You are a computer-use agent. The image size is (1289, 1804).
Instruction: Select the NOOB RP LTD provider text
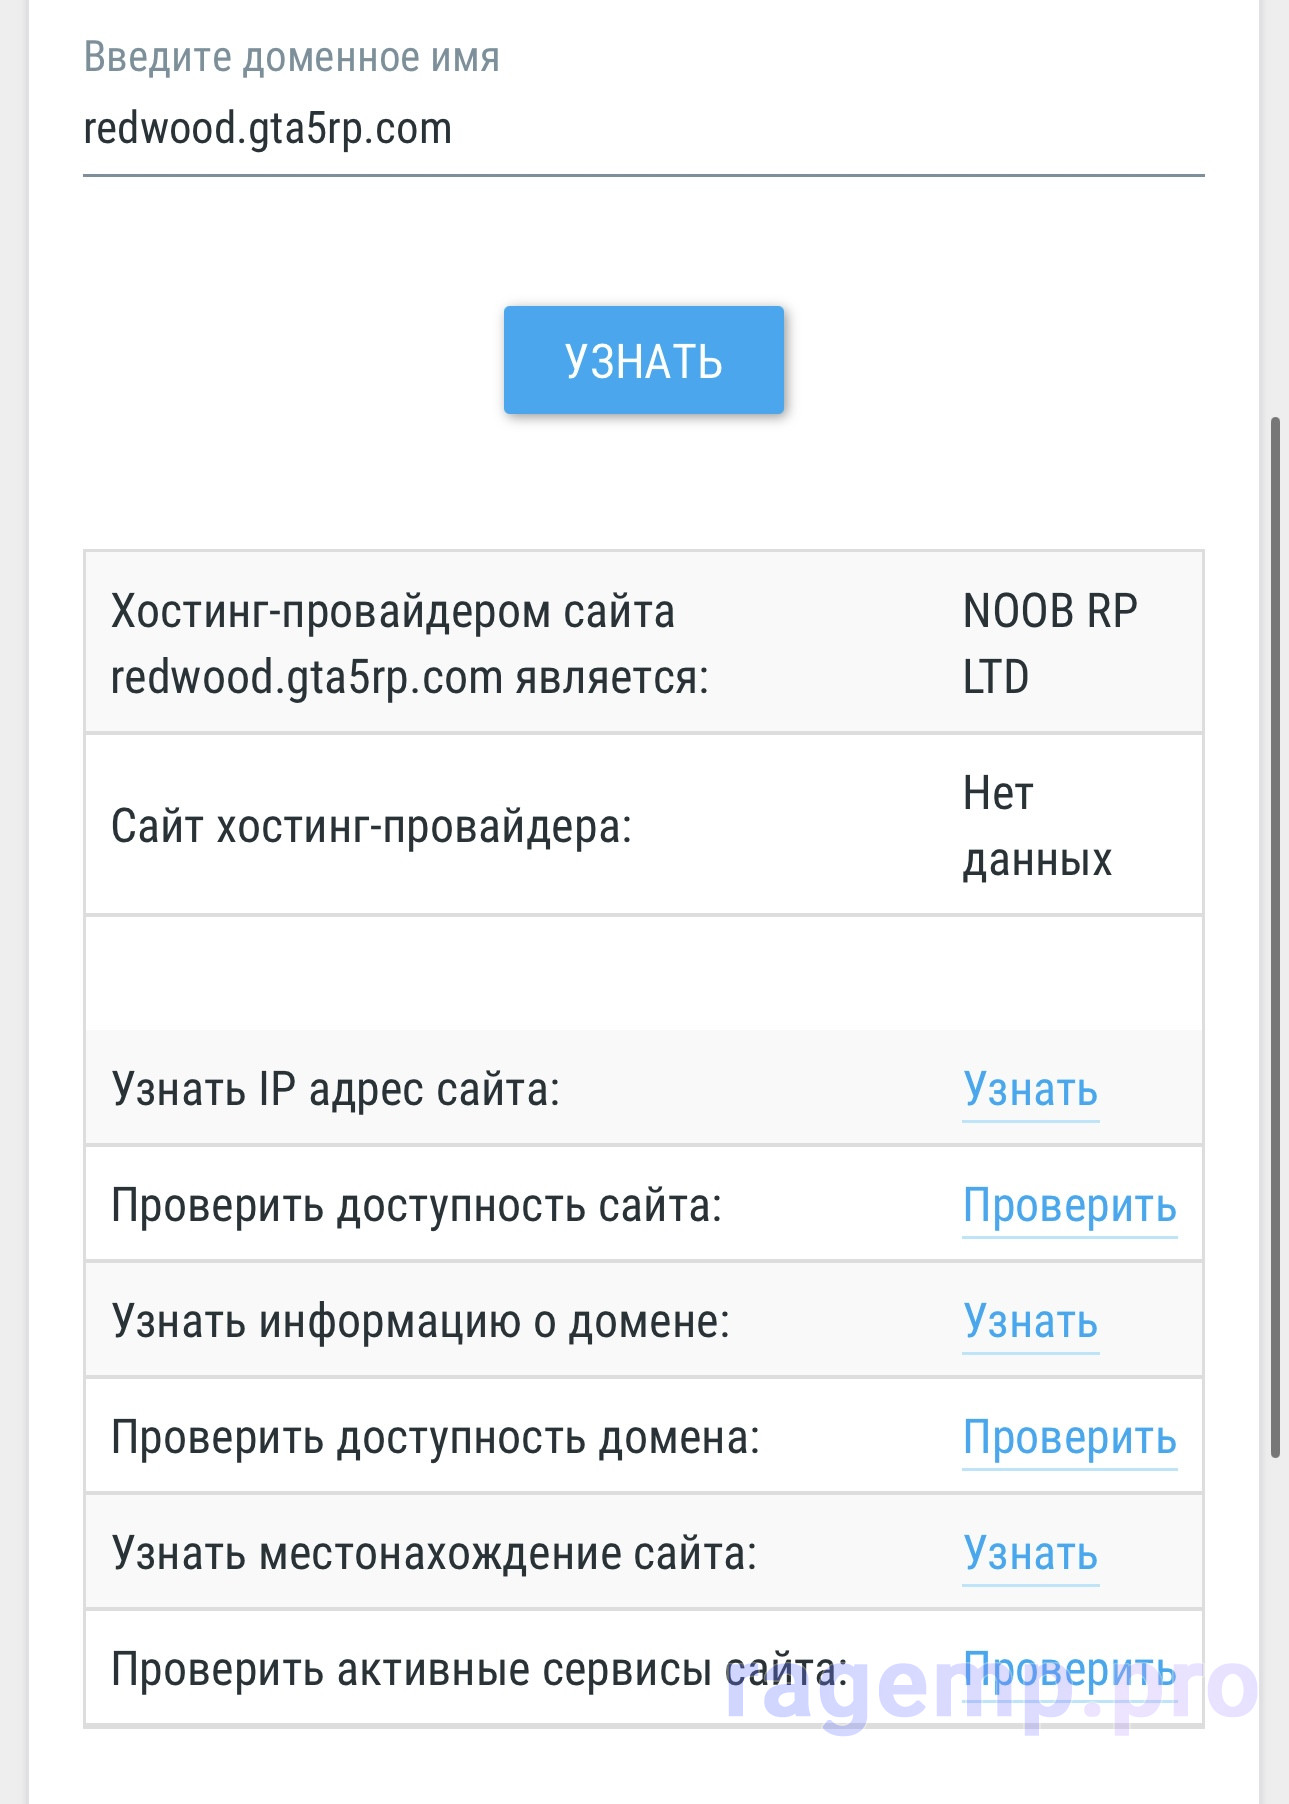coord(1050,644)
